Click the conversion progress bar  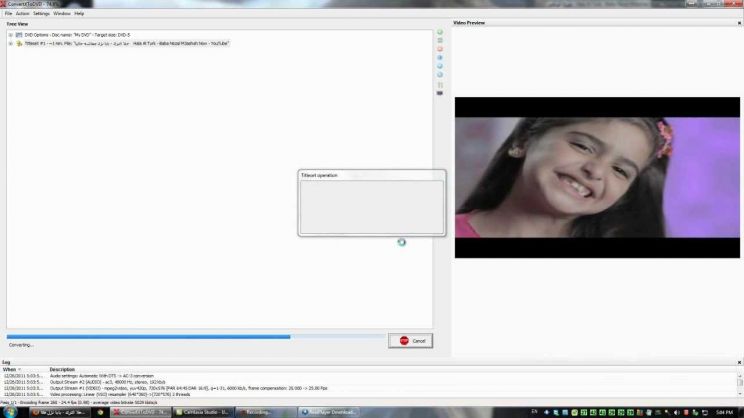tap(196, 337)
